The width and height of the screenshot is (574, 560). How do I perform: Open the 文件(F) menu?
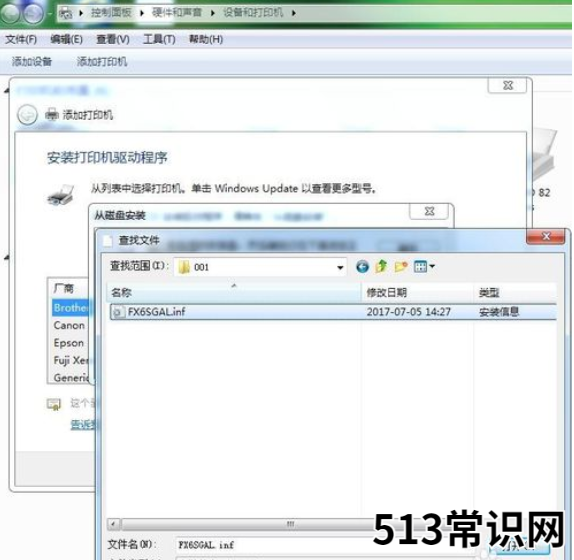pos(21,39)
